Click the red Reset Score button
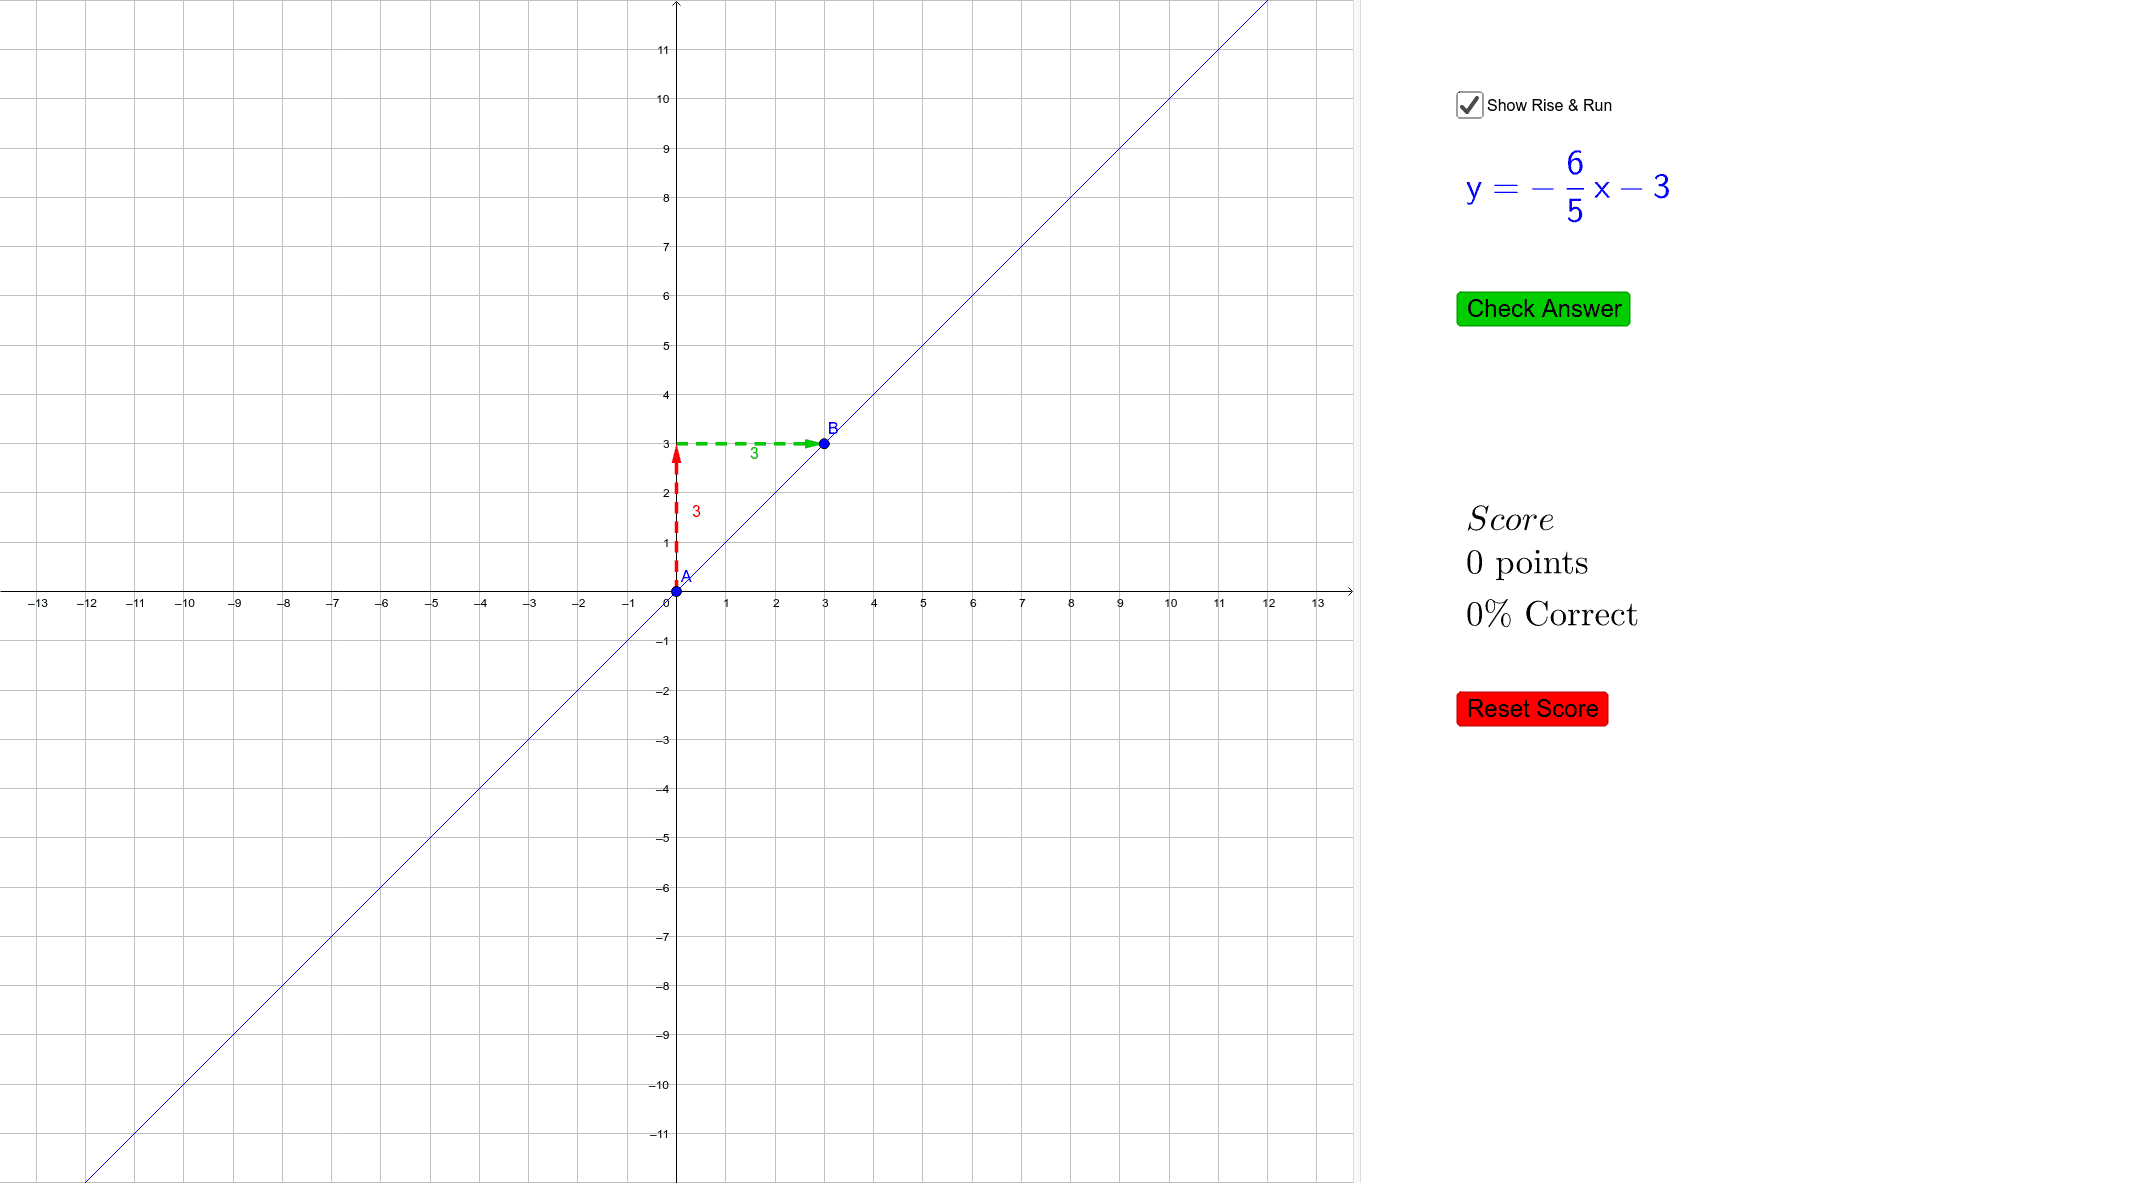Screen dimensions: 2146x1185 tap(1532, 709)
